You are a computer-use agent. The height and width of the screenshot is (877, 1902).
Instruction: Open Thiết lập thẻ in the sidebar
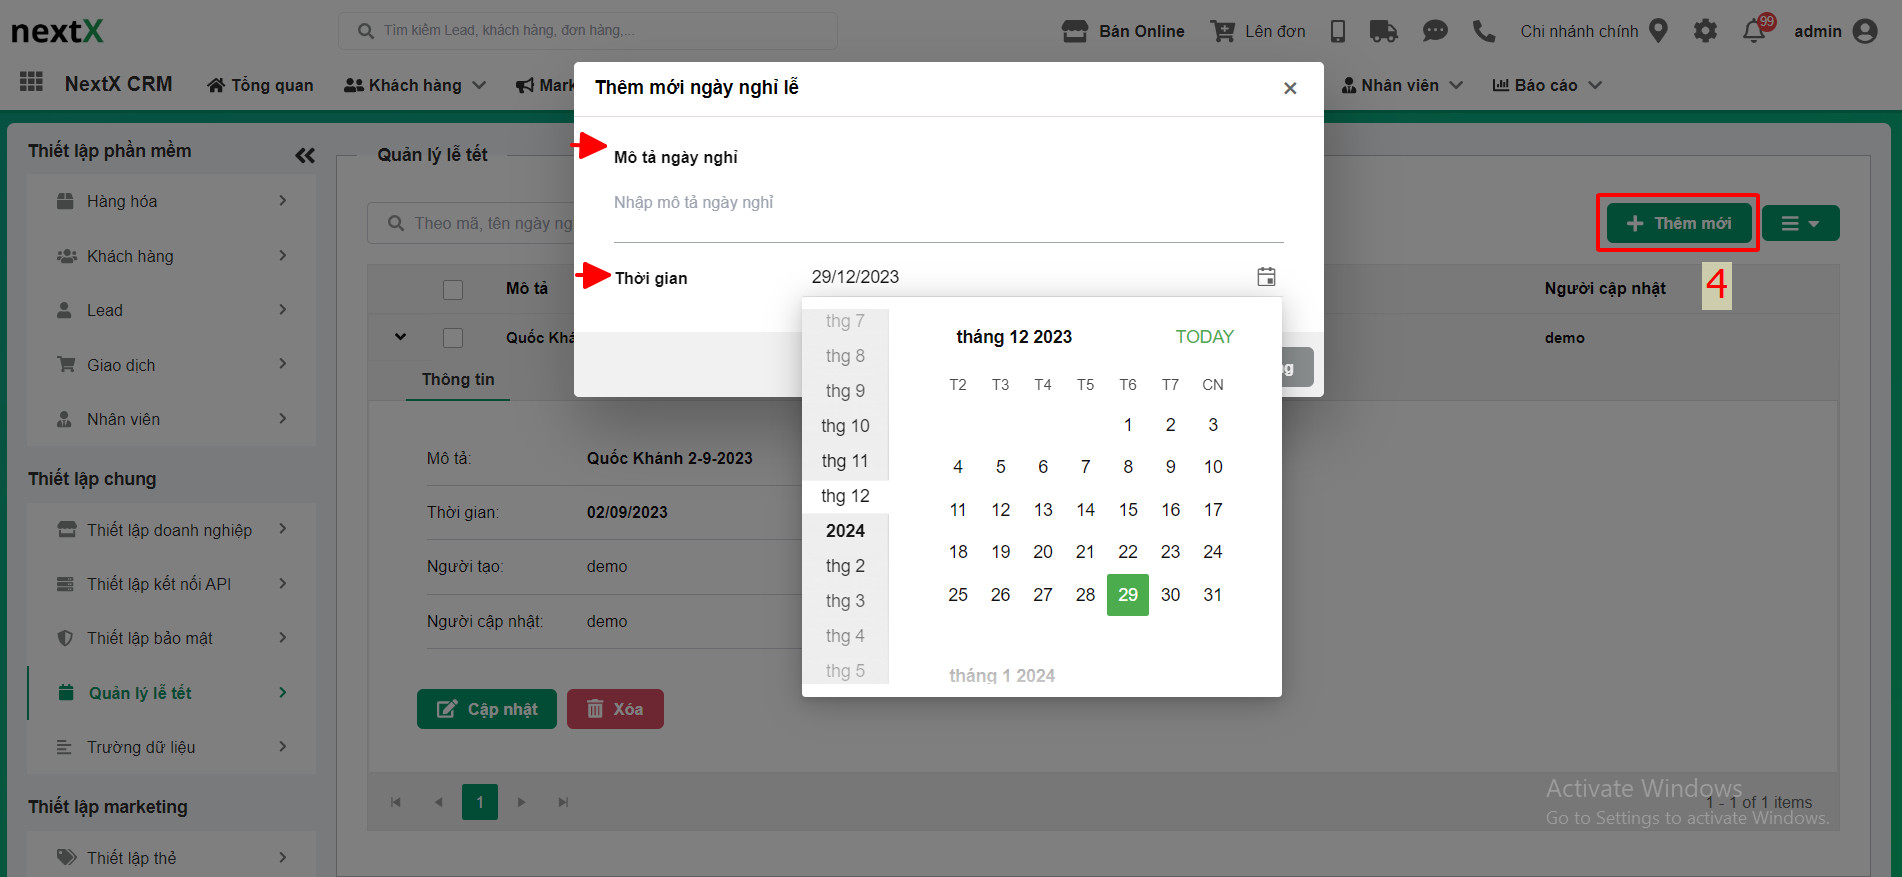171,857
